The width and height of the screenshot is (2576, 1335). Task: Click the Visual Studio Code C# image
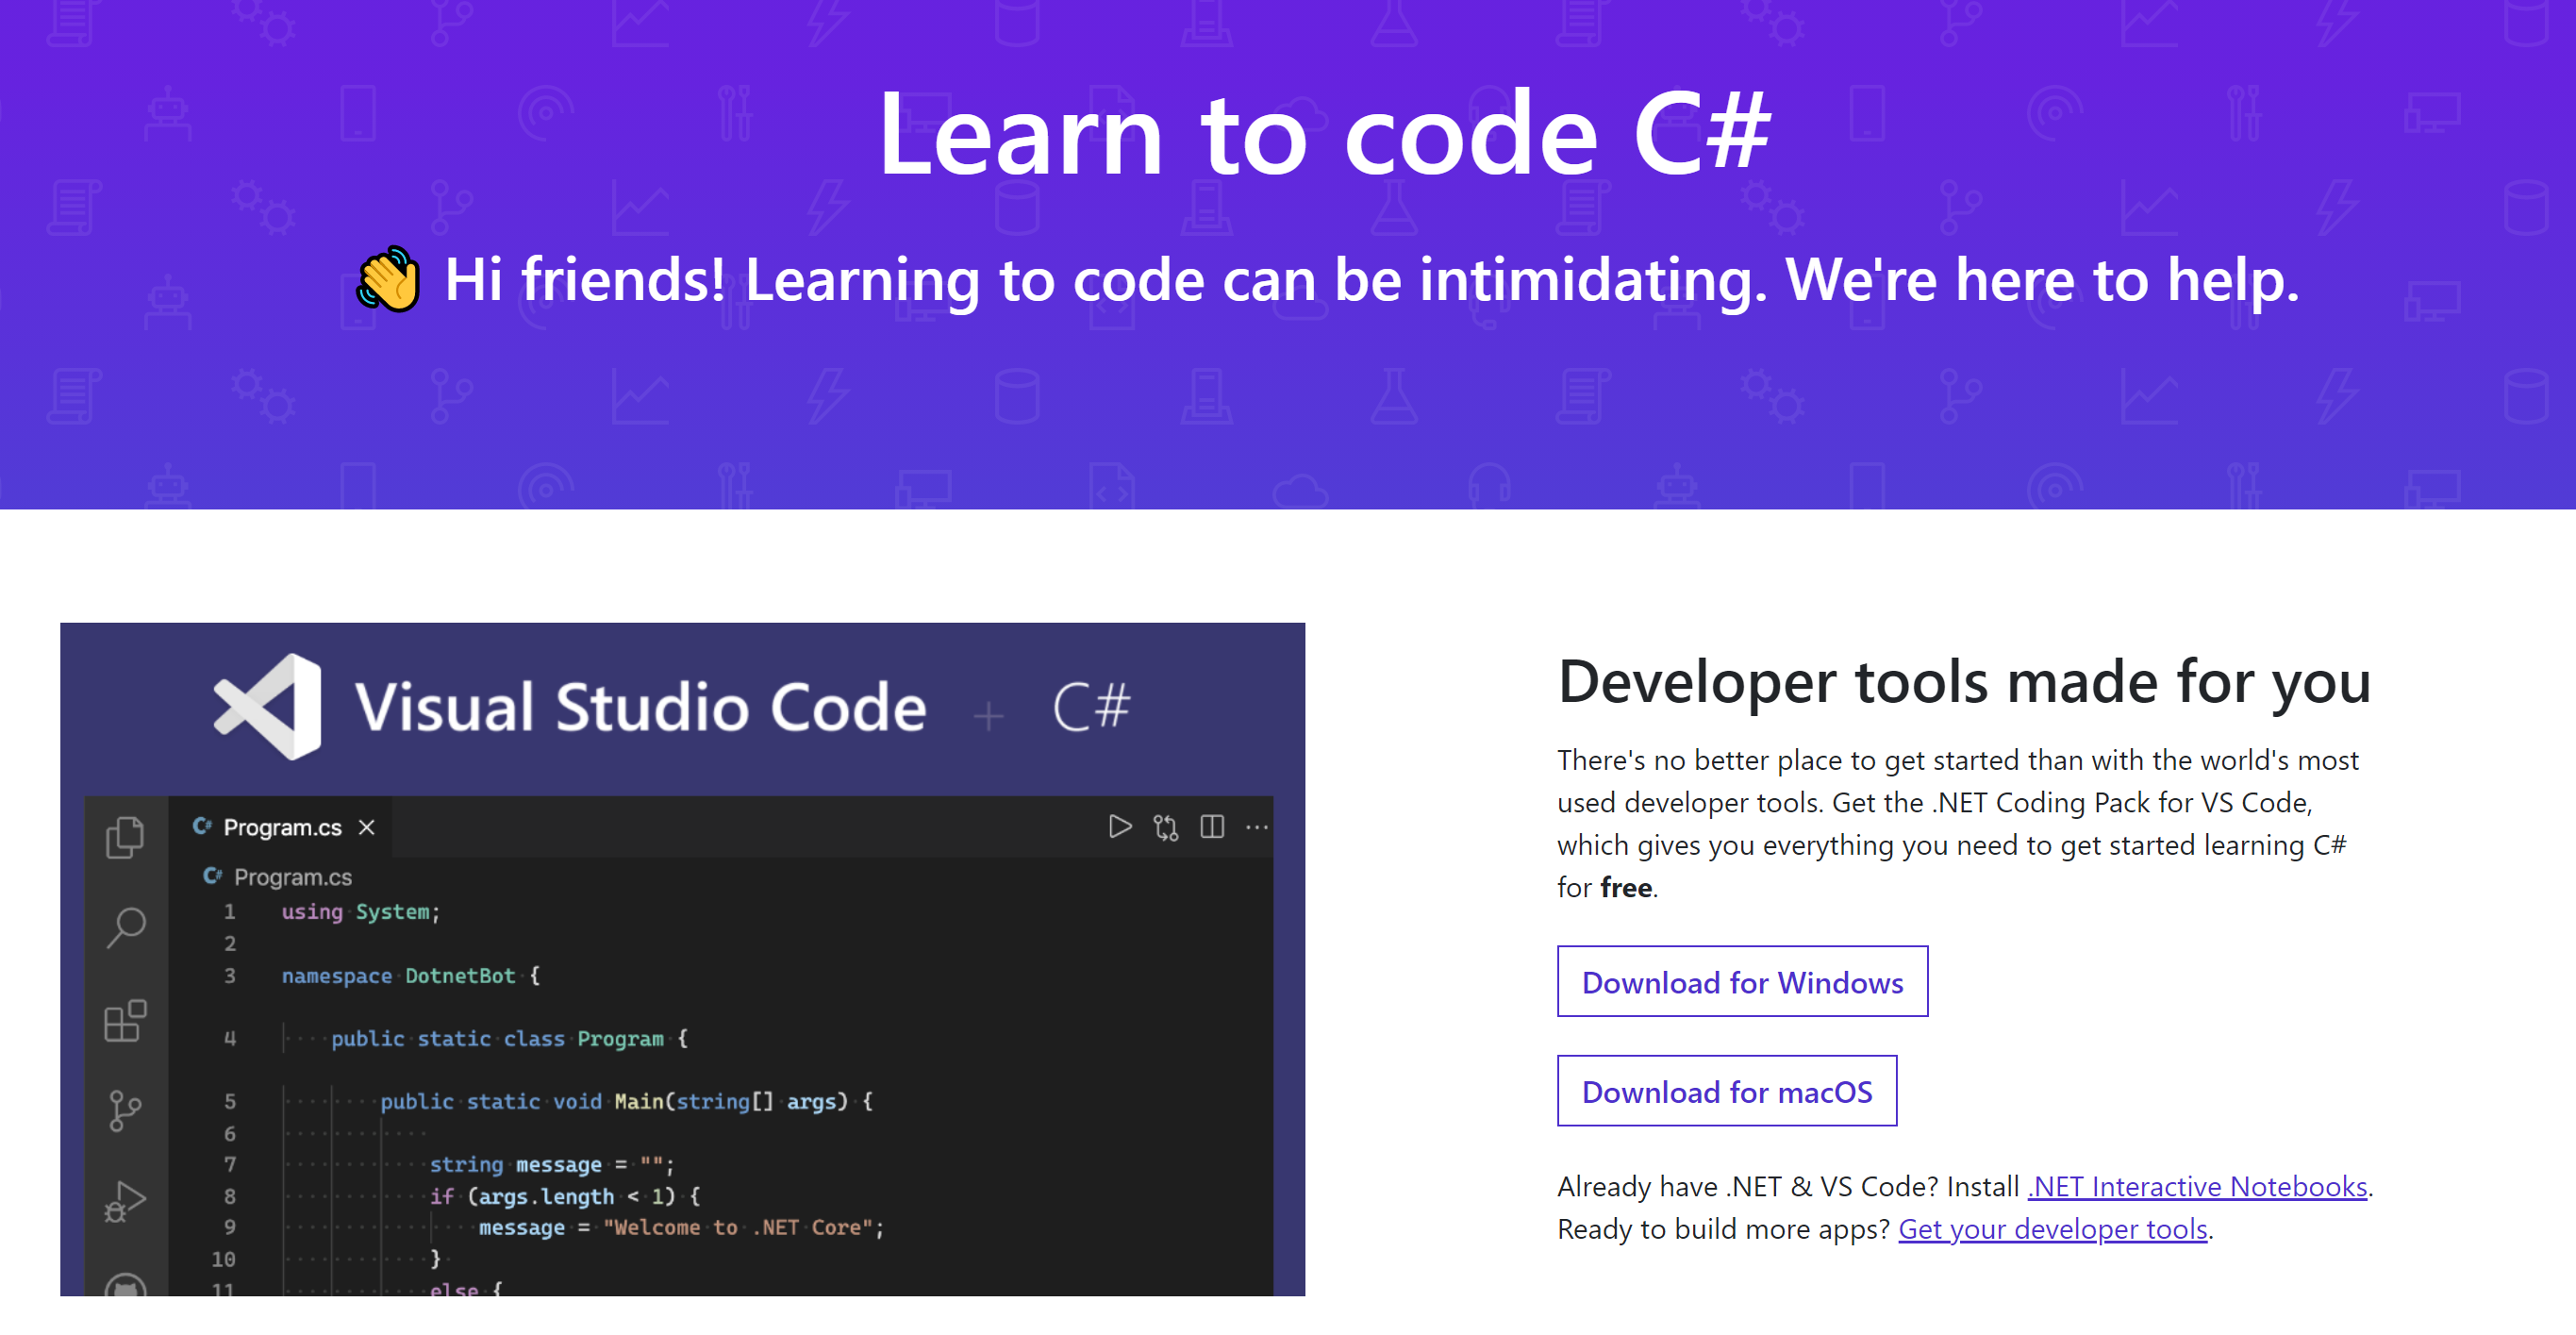[682, 959]
